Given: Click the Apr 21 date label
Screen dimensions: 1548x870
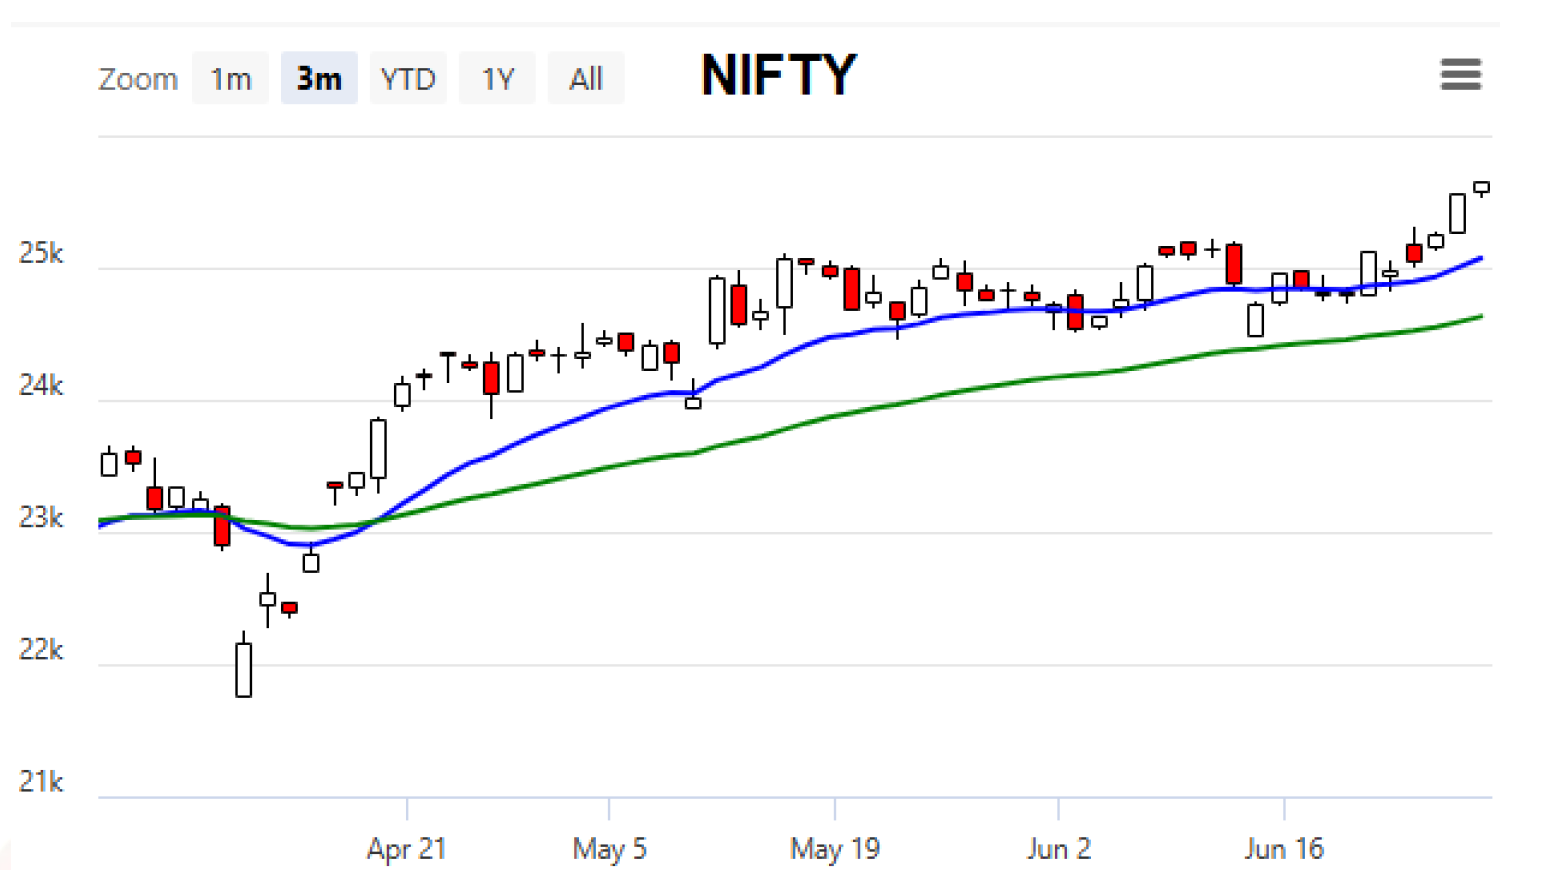Looking at the screenshot, I should point(406,849).
